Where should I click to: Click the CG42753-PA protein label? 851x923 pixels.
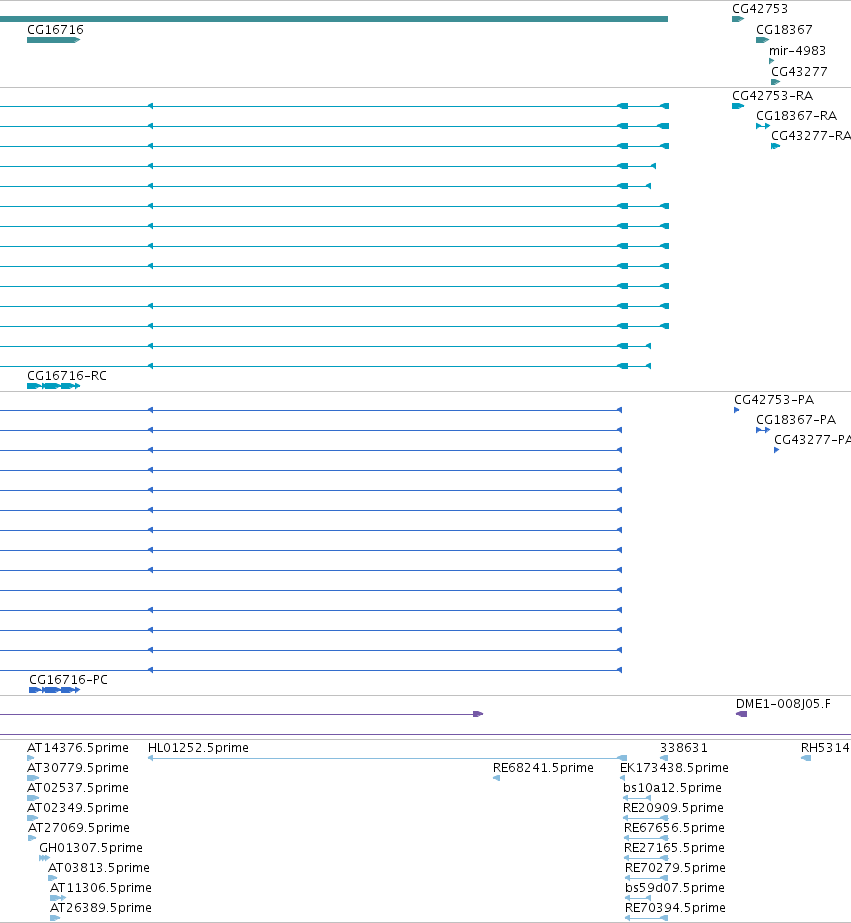coord(774,400)
